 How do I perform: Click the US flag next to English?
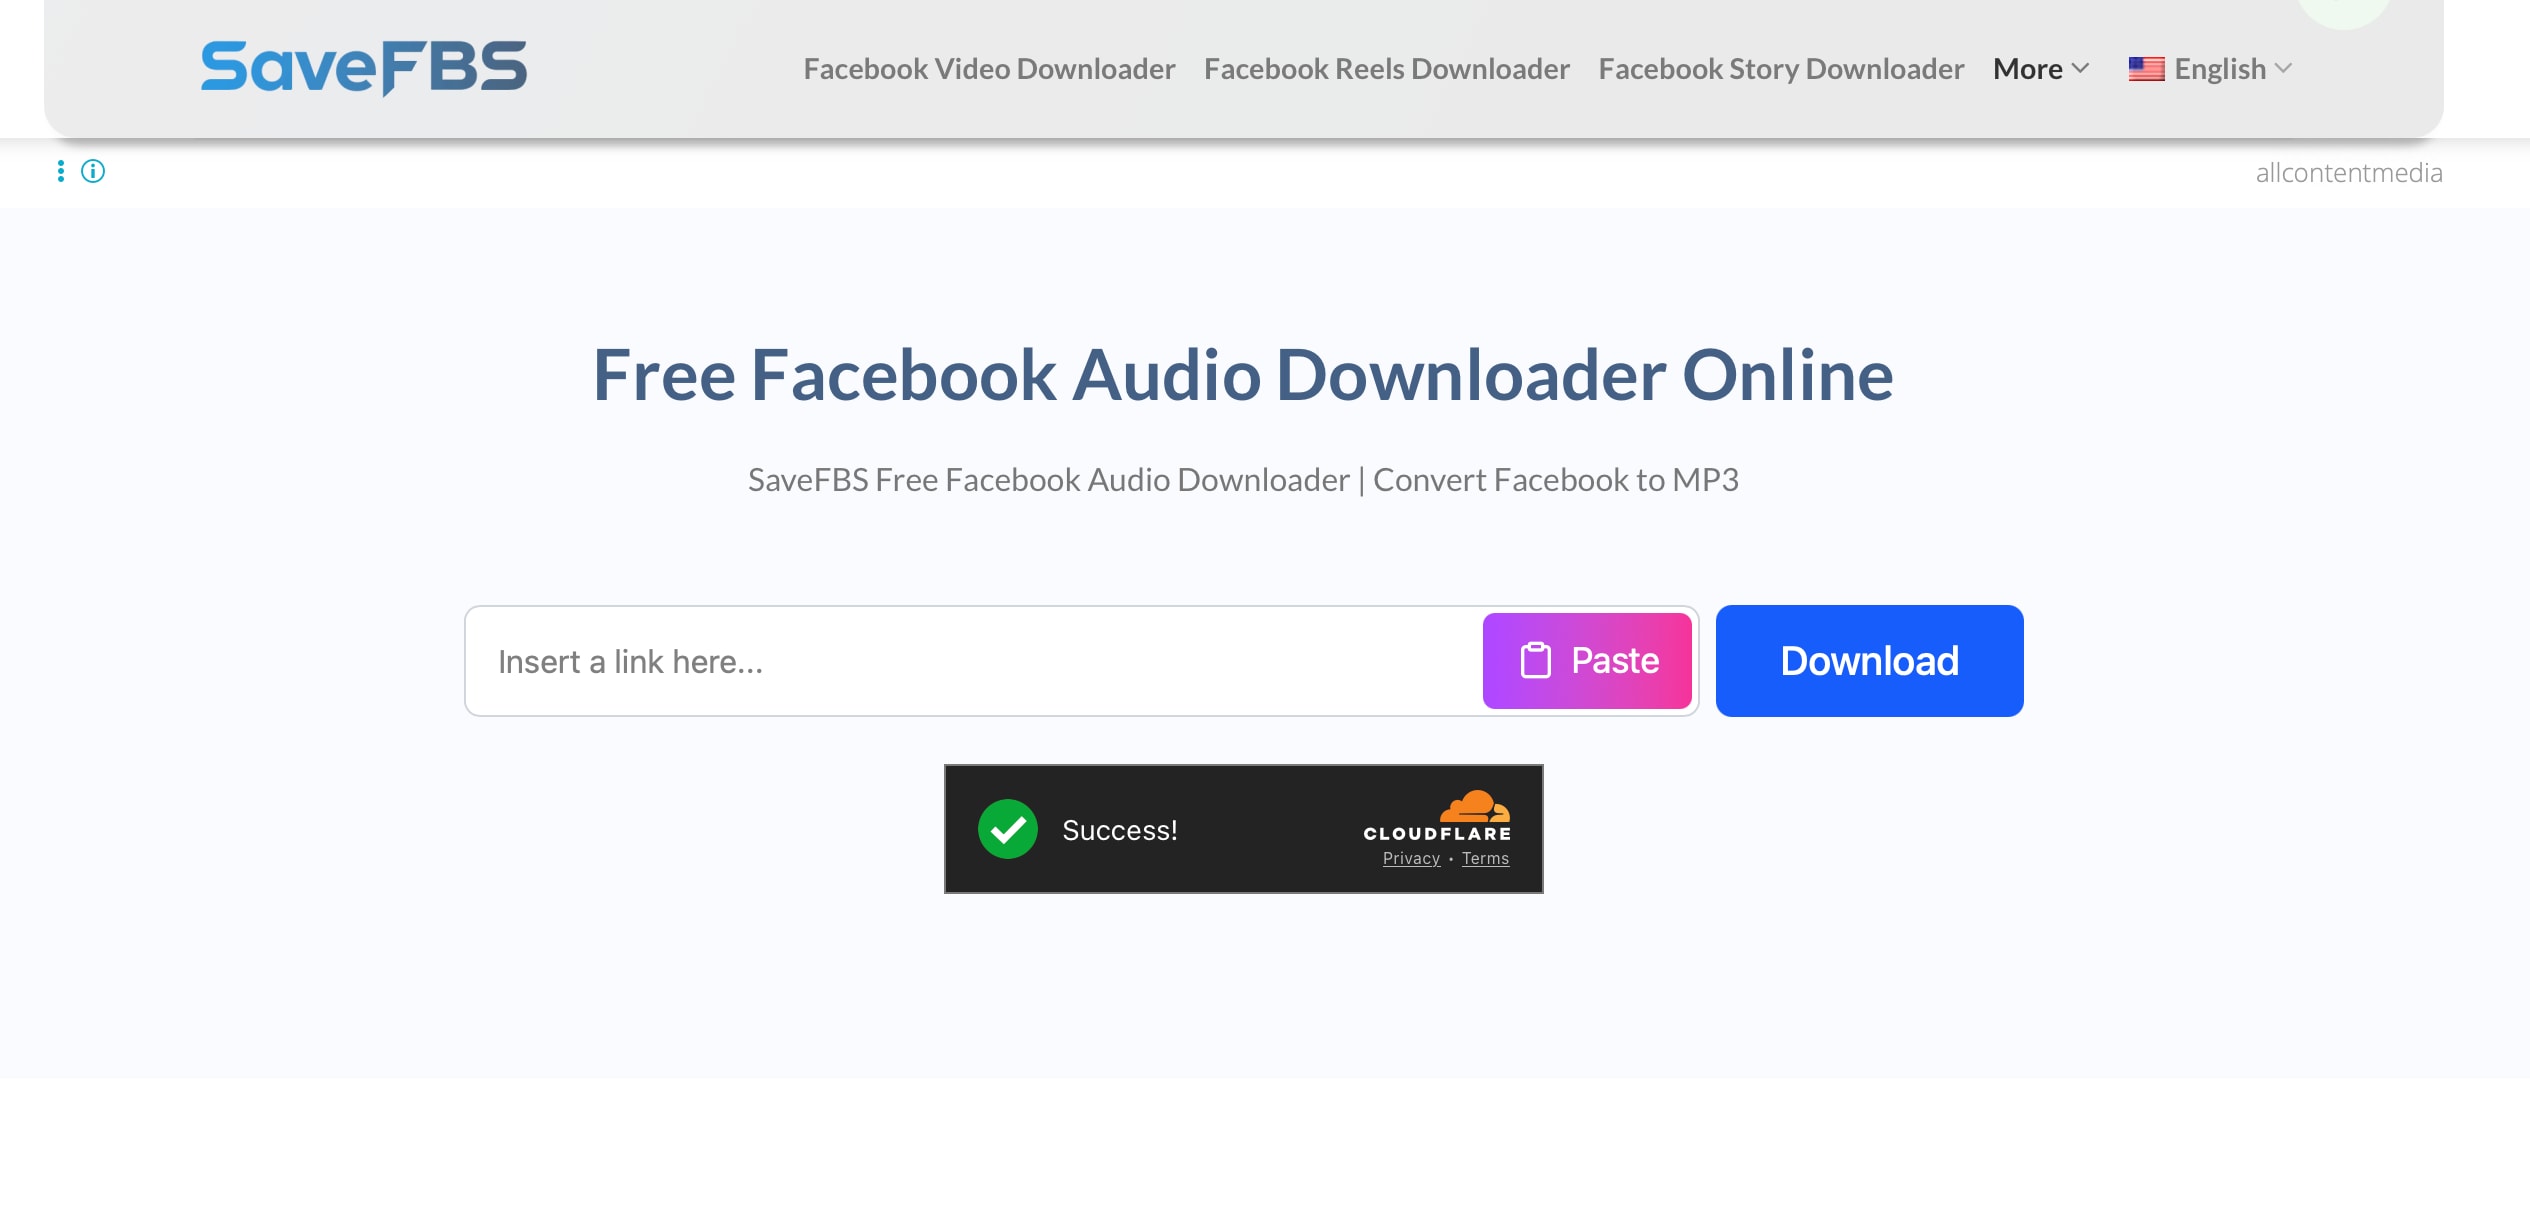click(2146, 68)
